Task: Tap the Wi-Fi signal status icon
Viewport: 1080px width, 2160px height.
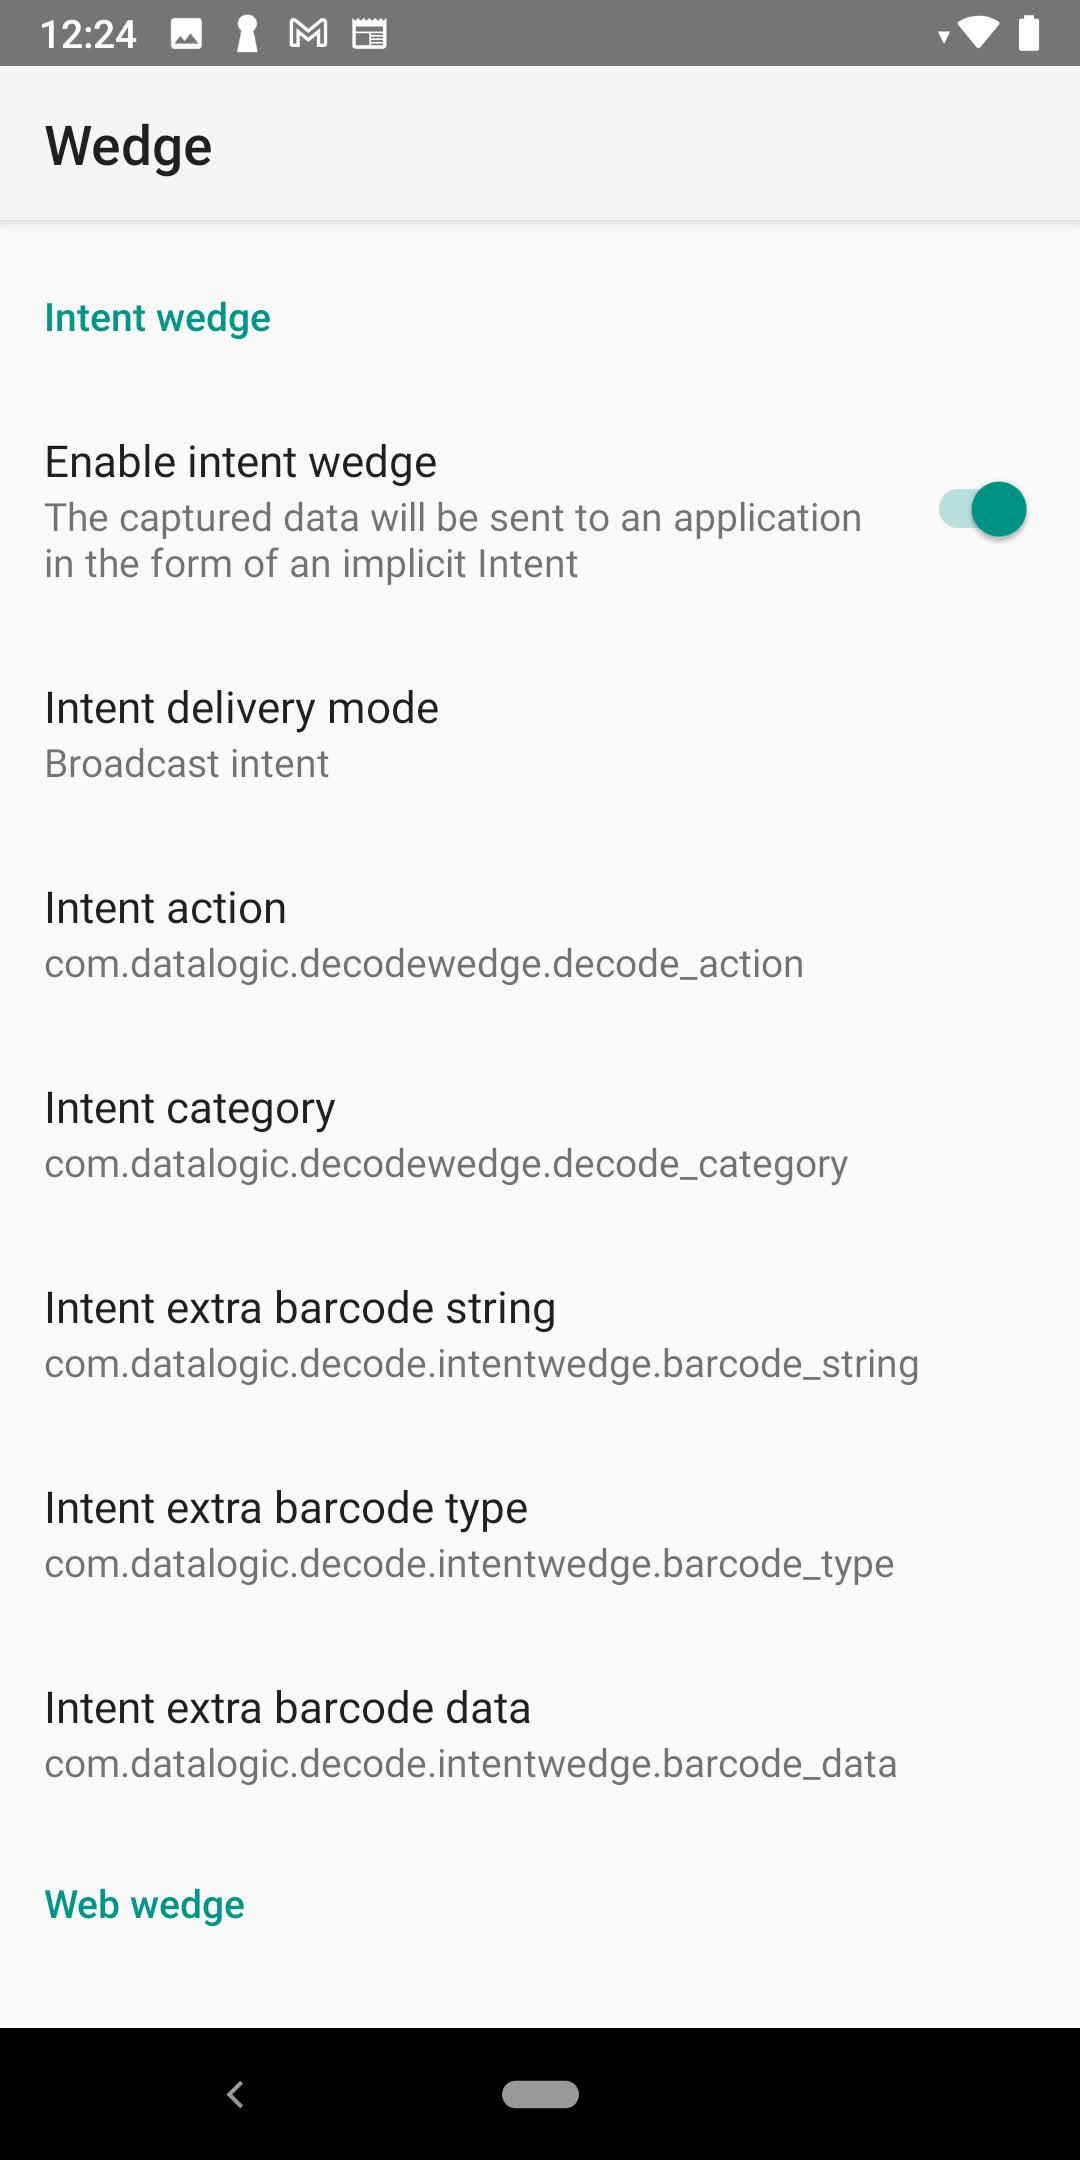Action: point(977,34)
